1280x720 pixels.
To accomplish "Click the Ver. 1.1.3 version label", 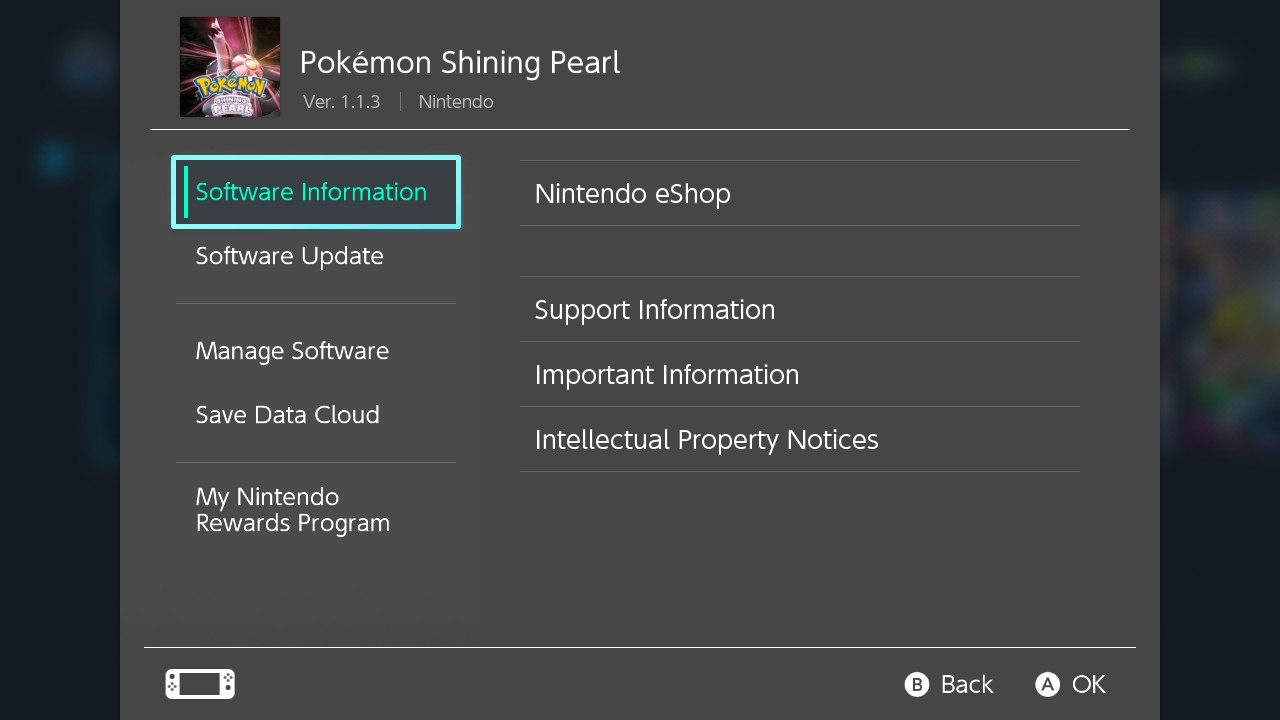I will point(342,102).
